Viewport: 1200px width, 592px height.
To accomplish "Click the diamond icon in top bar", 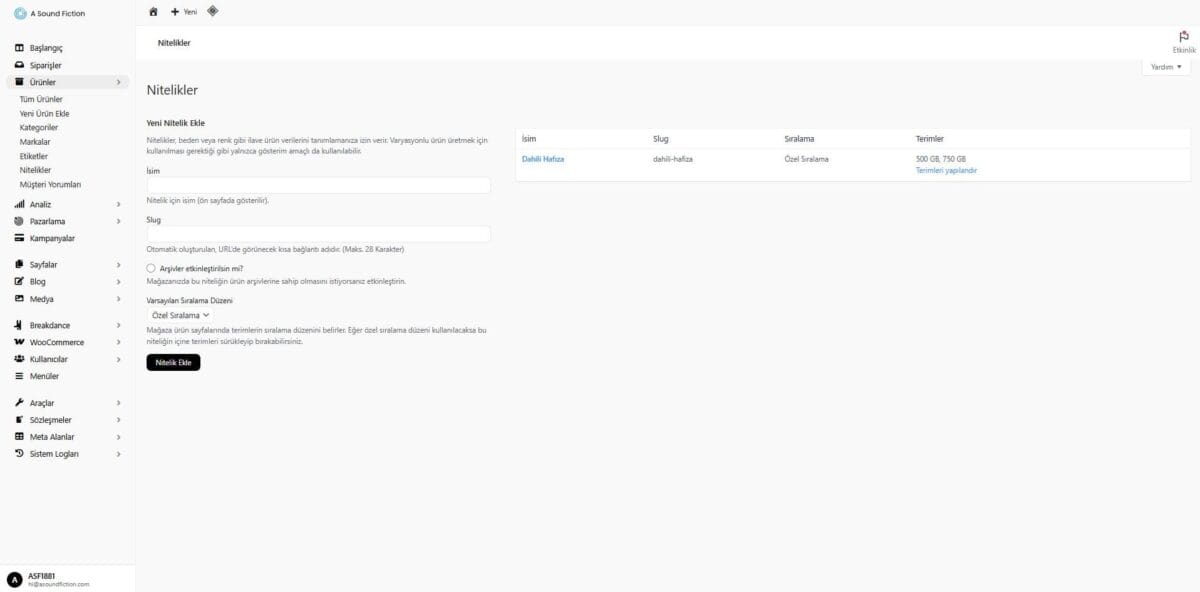I will pyautogui.click(x=212, y=11).
